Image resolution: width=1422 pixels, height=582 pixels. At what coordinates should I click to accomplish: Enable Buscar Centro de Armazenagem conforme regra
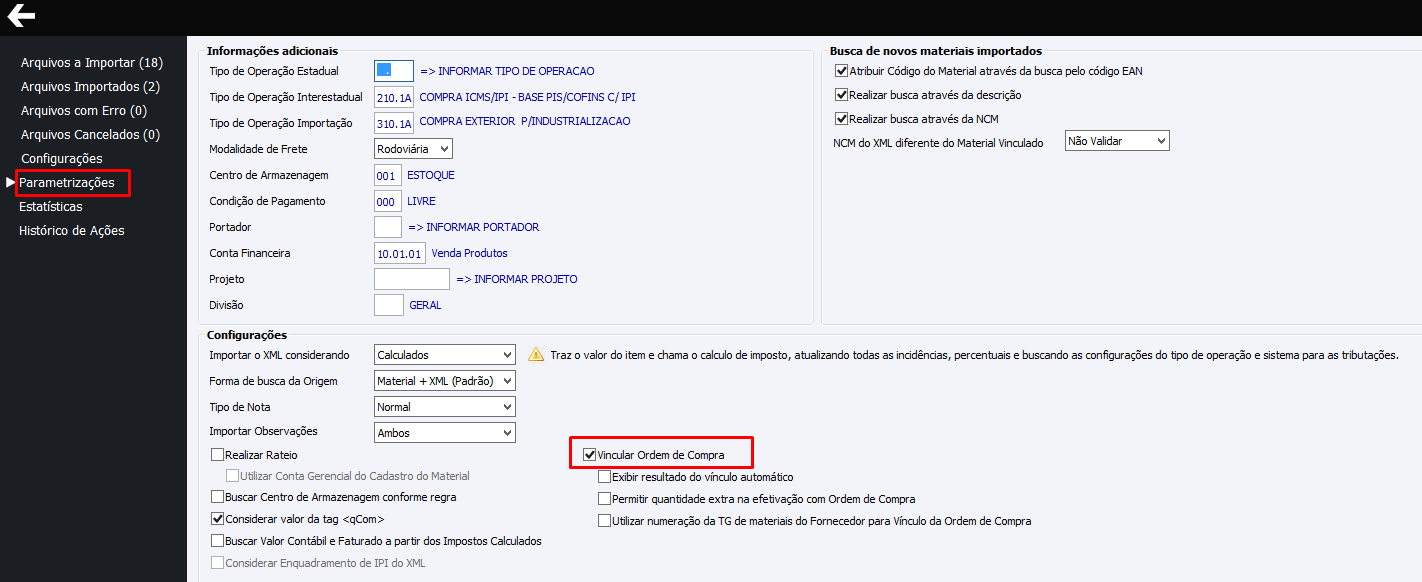[218, 497]
